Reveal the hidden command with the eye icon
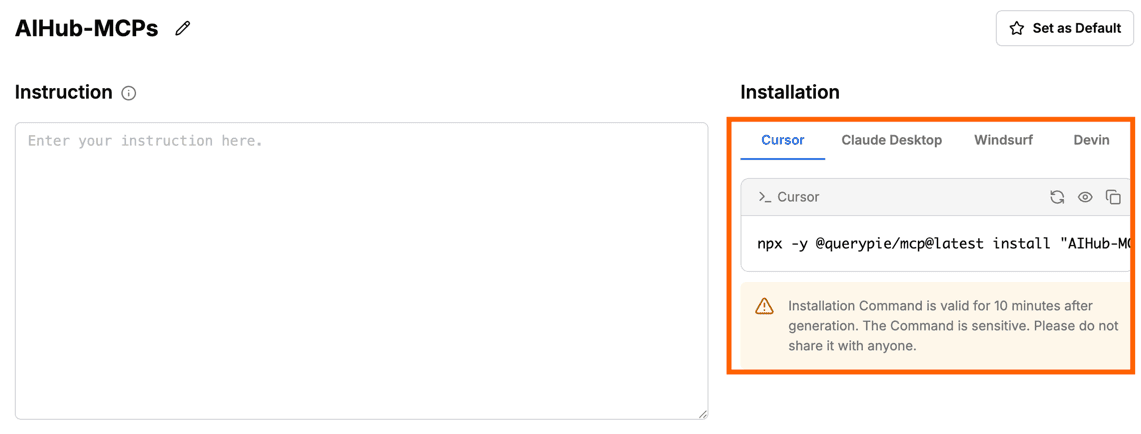Image resolution: width=1141 pixels, height=434 pixels. [1085, 197]
